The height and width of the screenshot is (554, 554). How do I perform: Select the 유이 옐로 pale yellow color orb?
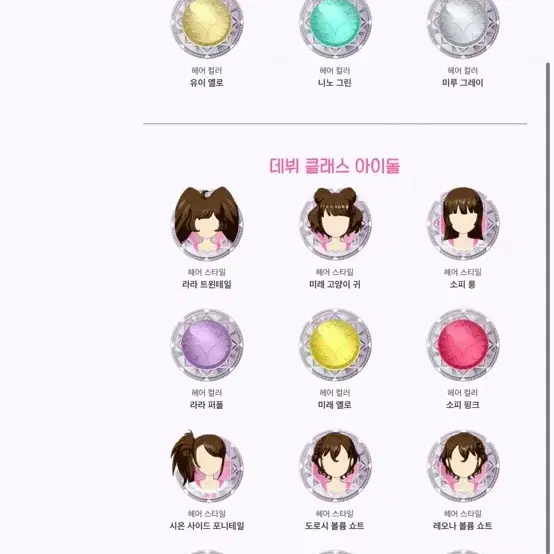207,23
